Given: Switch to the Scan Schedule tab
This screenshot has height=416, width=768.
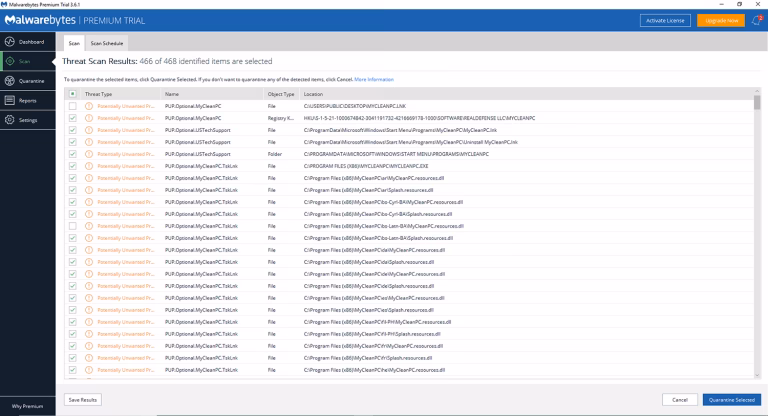Looking at the screenshot, I should point(107,44).
